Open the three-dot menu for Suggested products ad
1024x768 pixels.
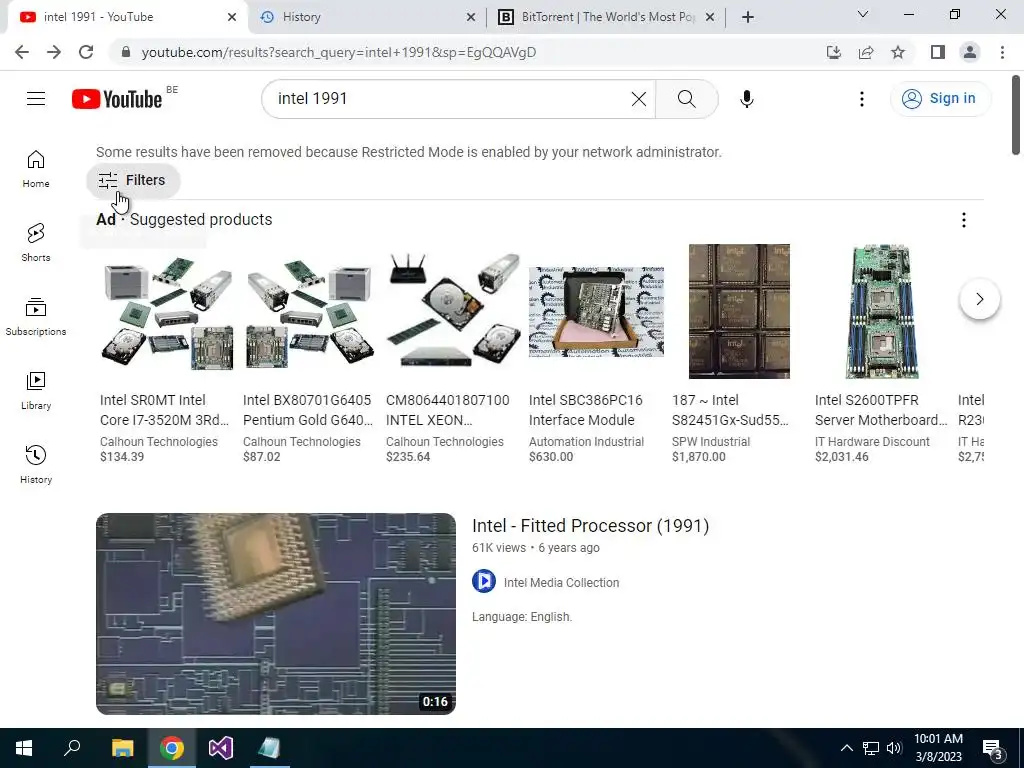click(964, 220)
